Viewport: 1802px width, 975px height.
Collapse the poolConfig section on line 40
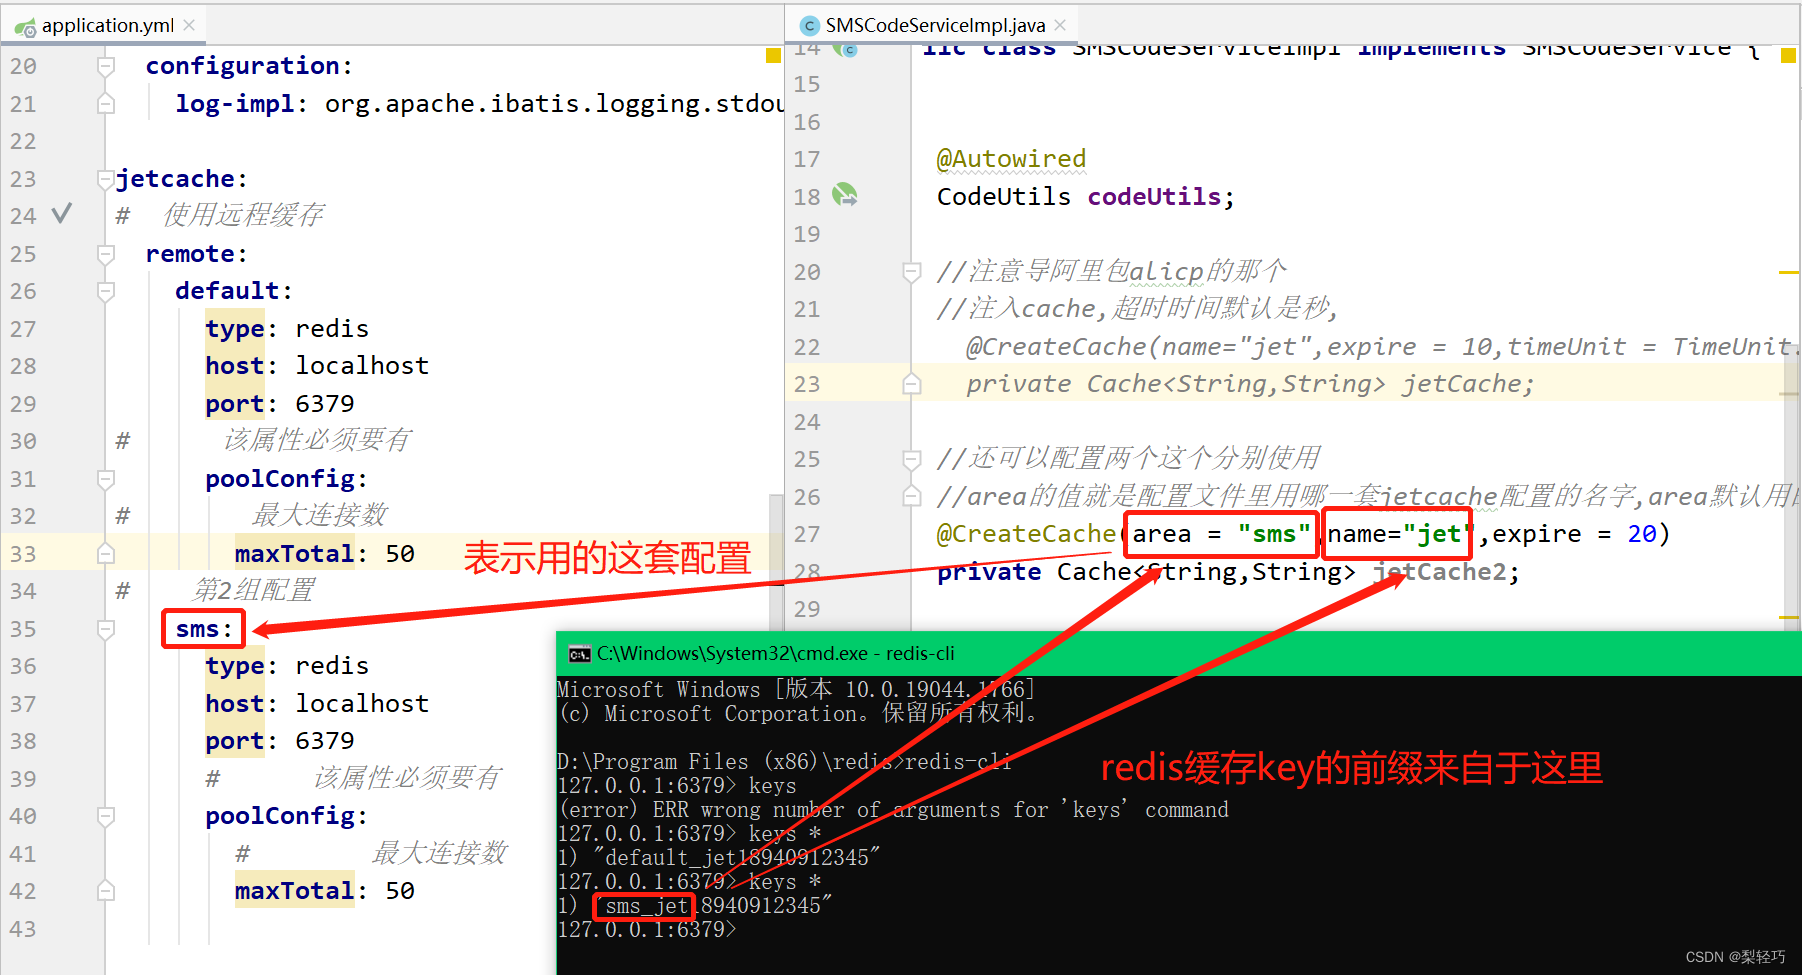[106, 815]
